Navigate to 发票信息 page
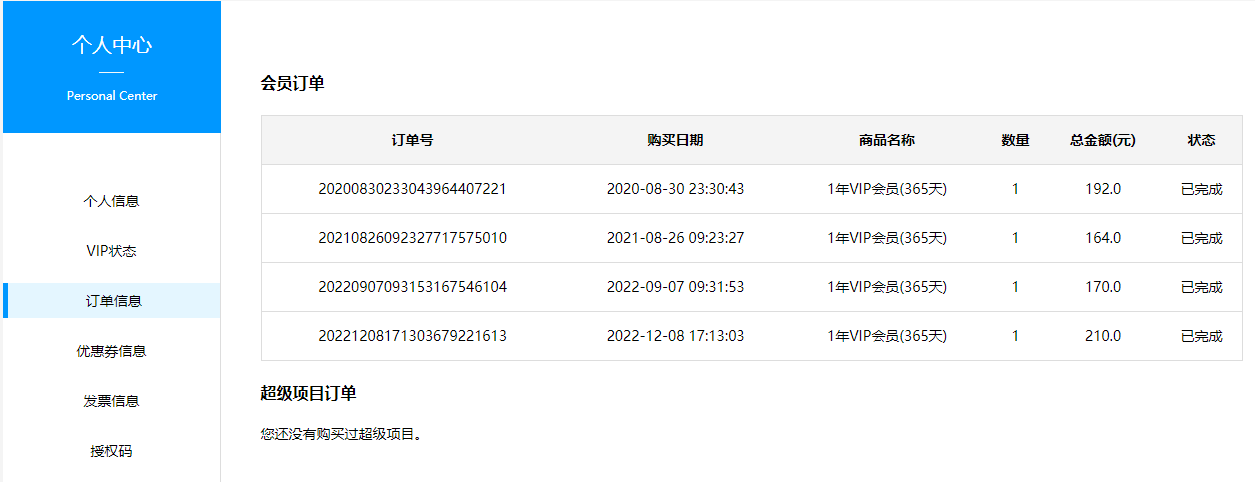 111,401
